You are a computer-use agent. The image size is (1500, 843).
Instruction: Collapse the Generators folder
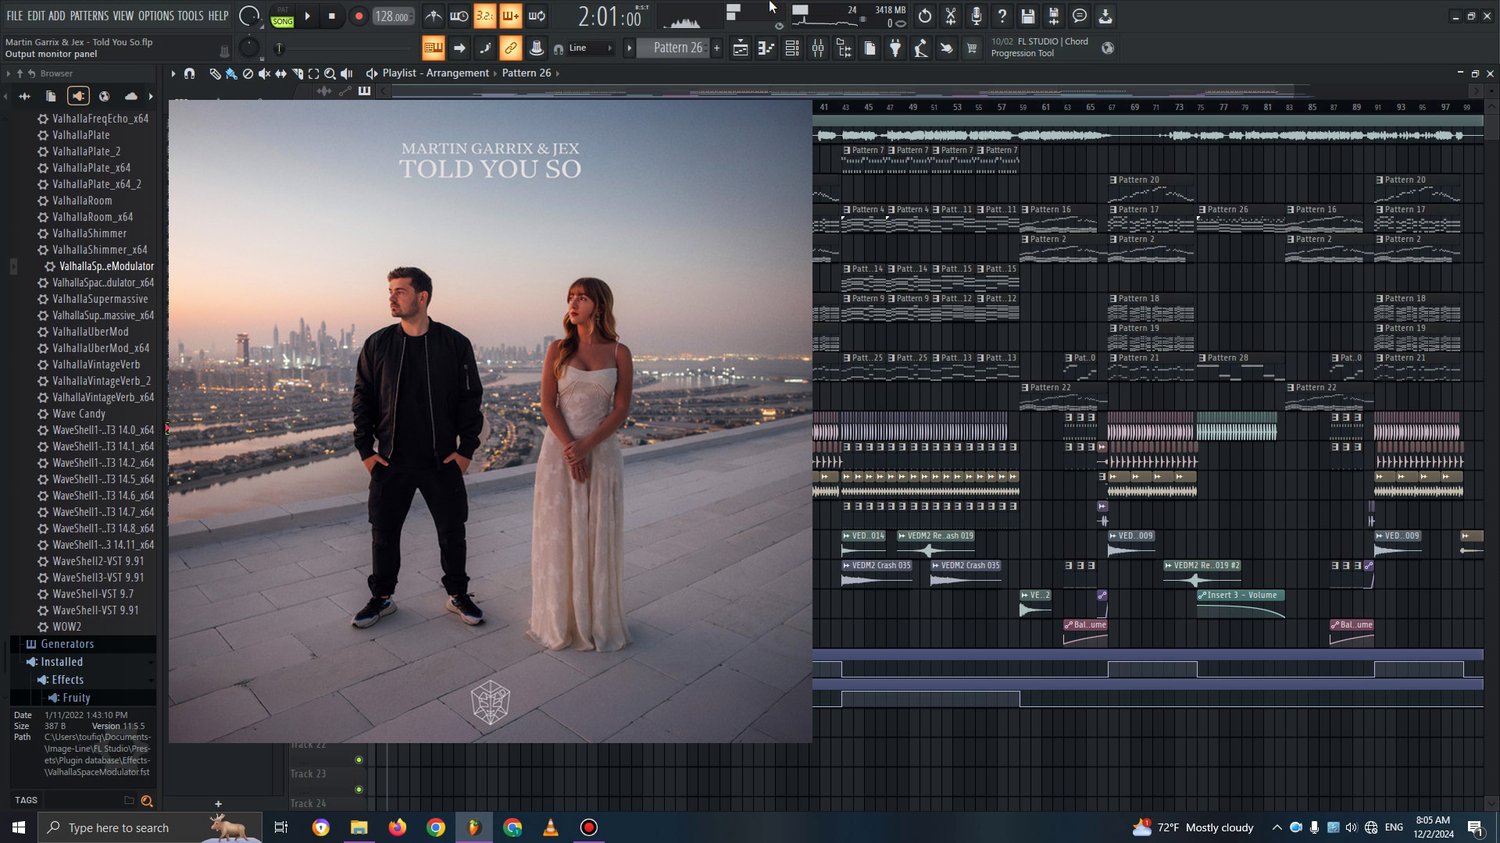click(x=83, y=644)
